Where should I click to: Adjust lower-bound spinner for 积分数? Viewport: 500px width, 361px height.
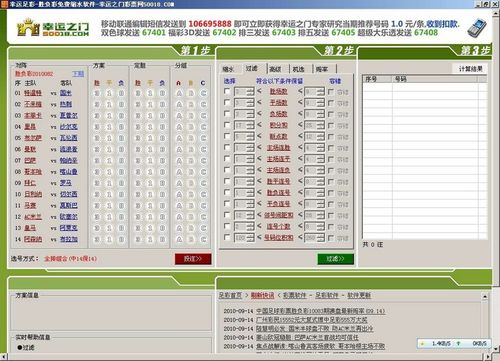tap(250, 125)
